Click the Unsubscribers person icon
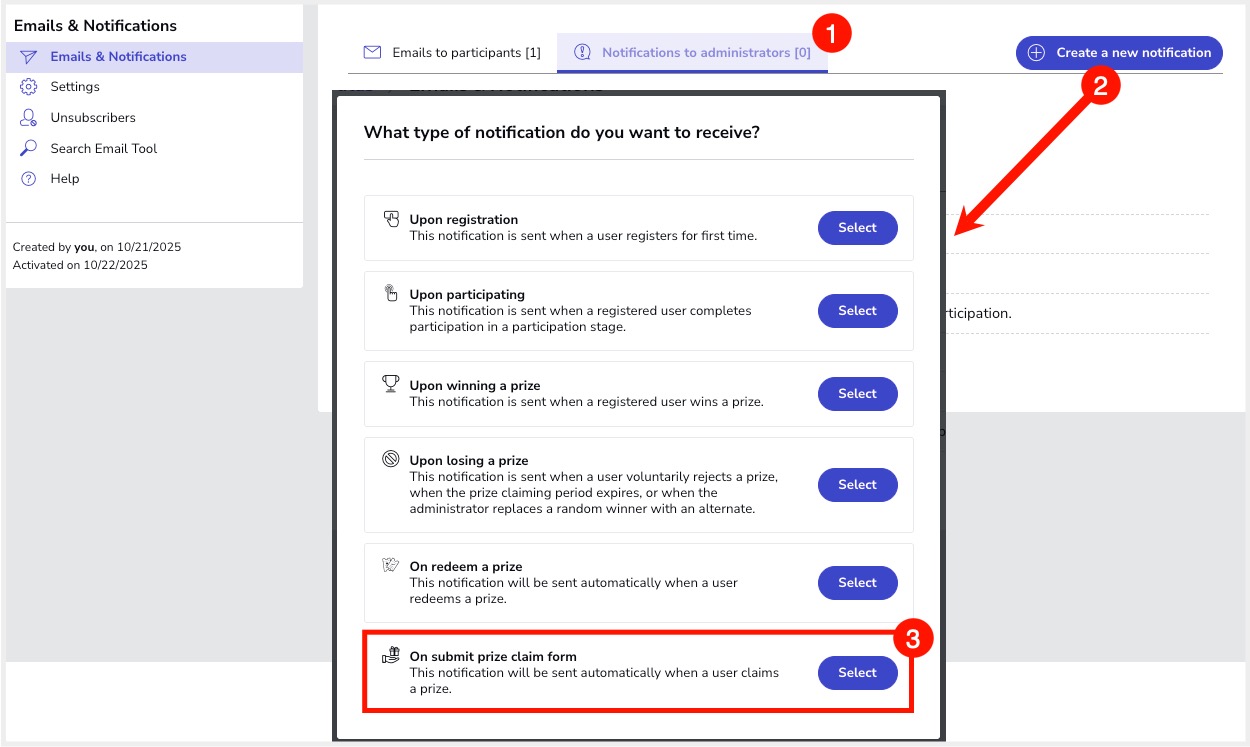 pos(29,118)
